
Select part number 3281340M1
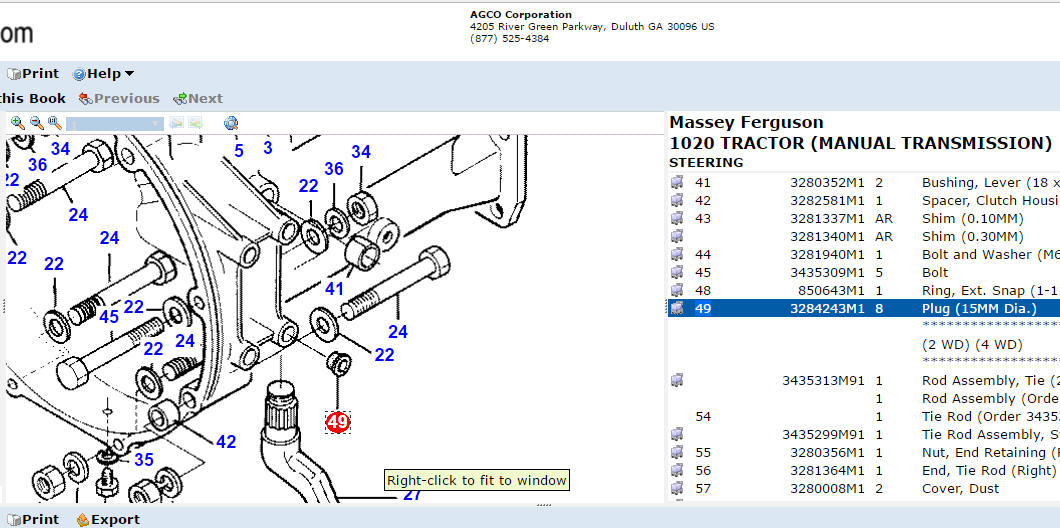(827, 237)
